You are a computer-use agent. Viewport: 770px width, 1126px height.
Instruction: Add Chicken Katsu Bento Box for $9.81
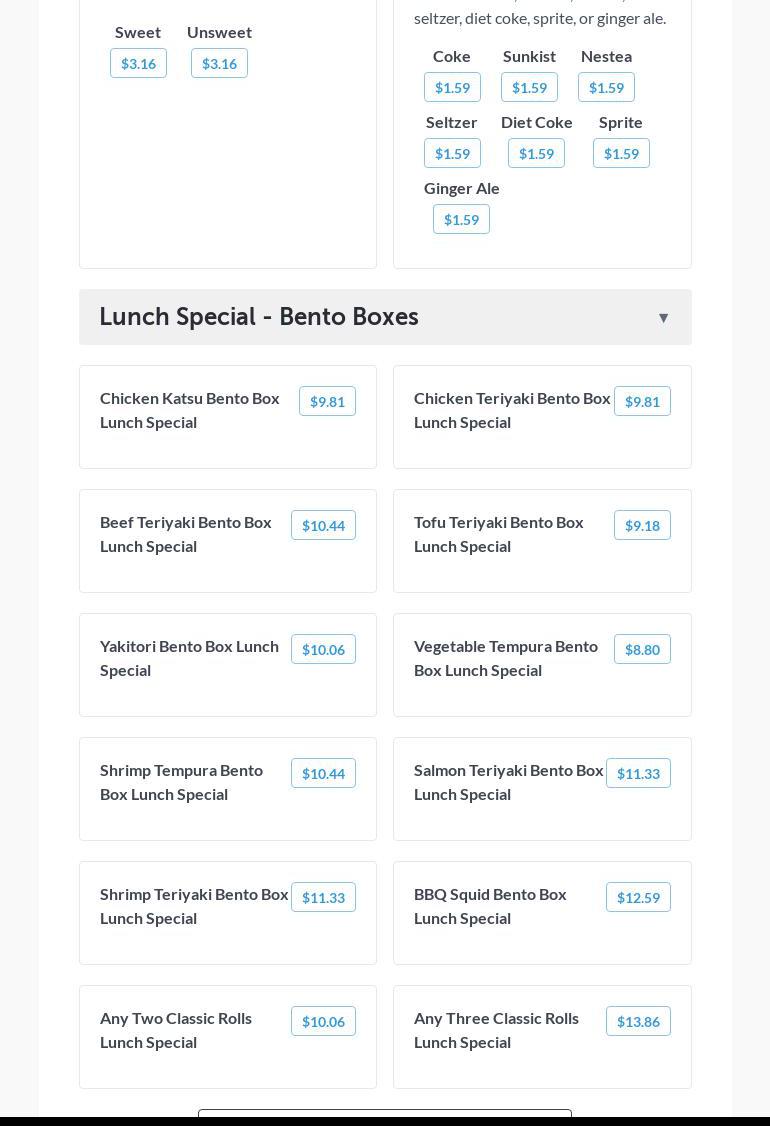(x=327, y=401)
